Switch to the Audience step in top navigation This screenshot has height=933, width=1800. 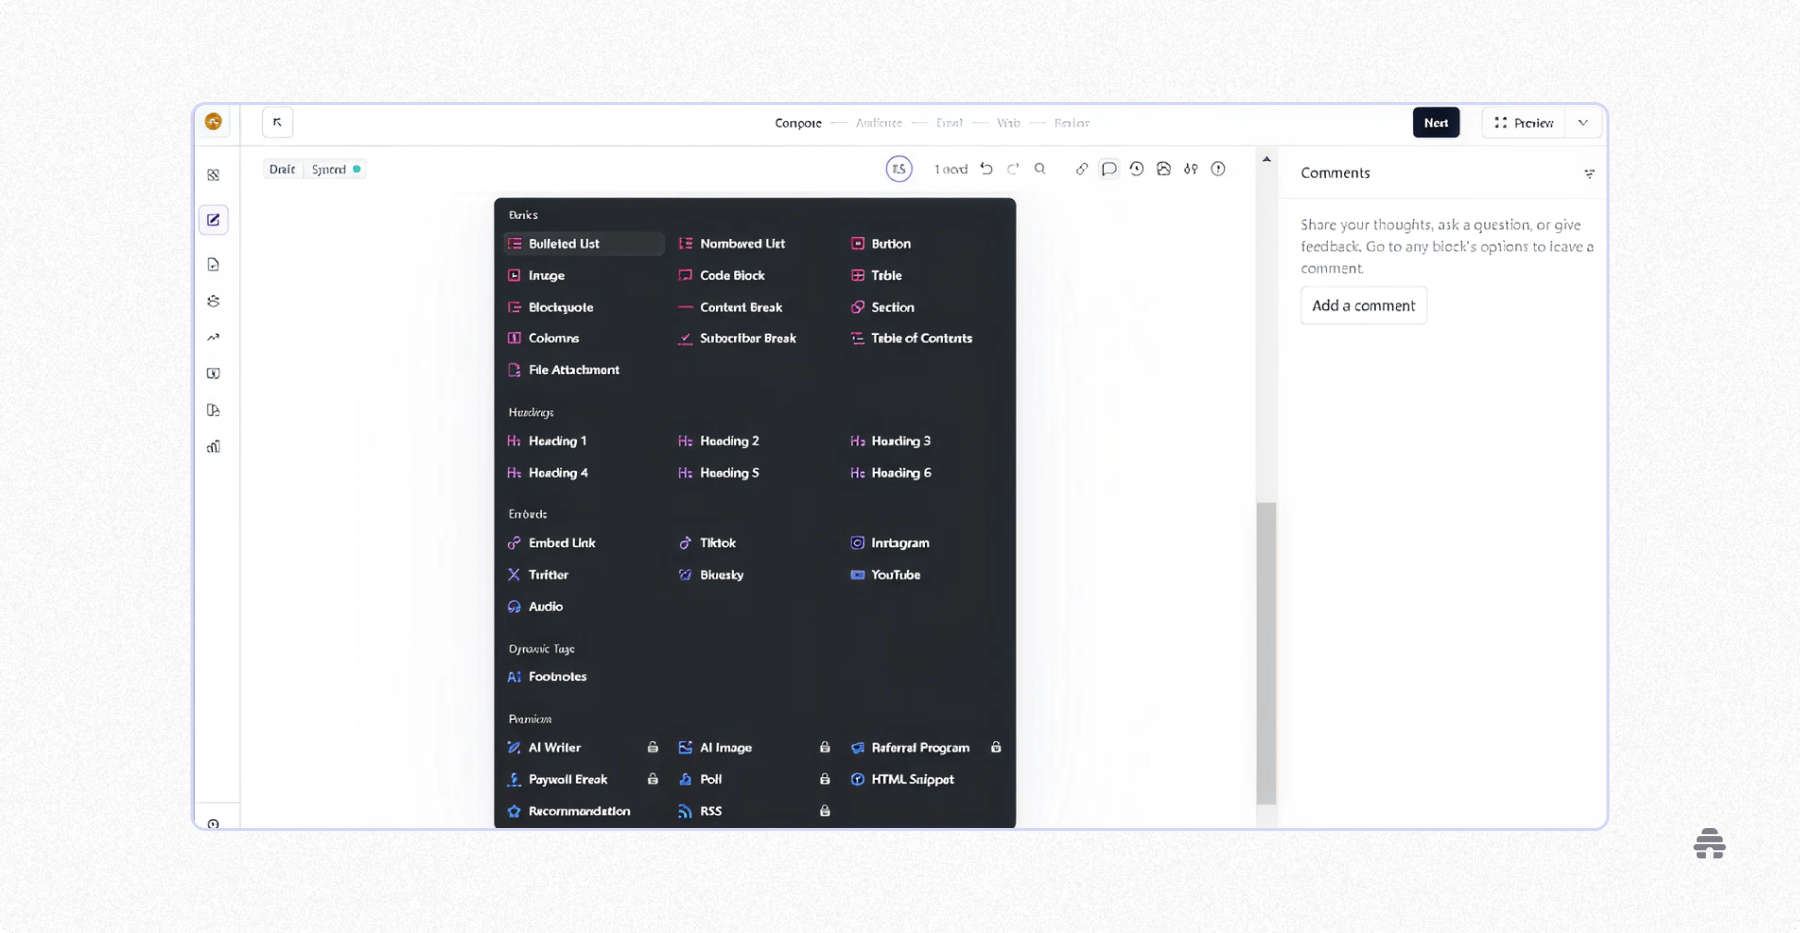click(x=878, y=122)
